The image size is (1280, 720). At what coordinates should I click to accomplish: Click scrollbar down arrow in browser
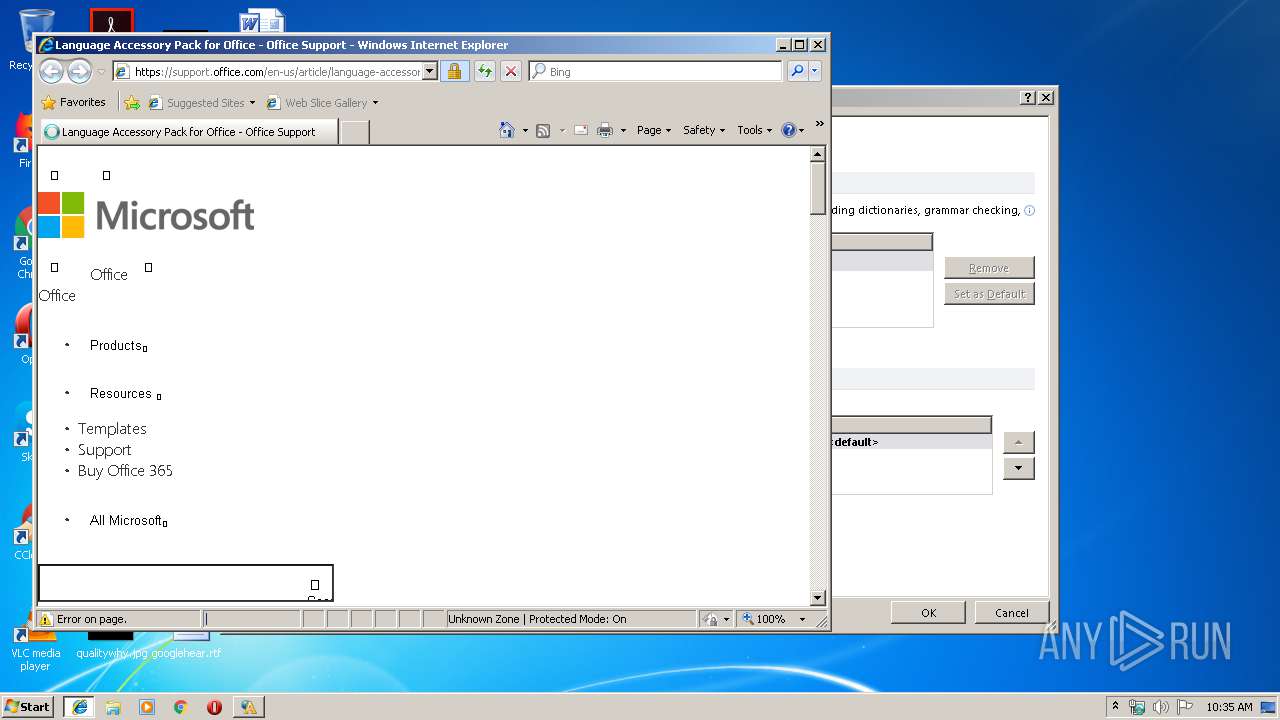coord(817,598)
